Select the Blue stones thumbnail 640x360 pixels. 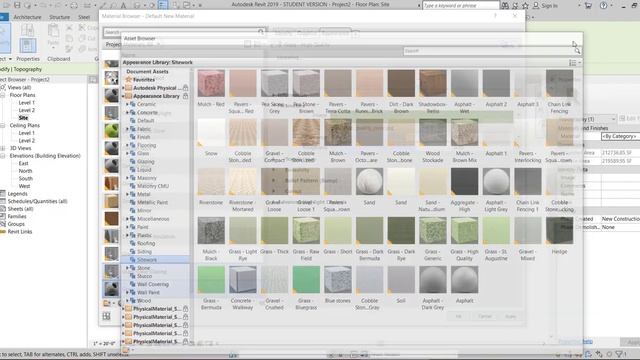click(338, 280)
